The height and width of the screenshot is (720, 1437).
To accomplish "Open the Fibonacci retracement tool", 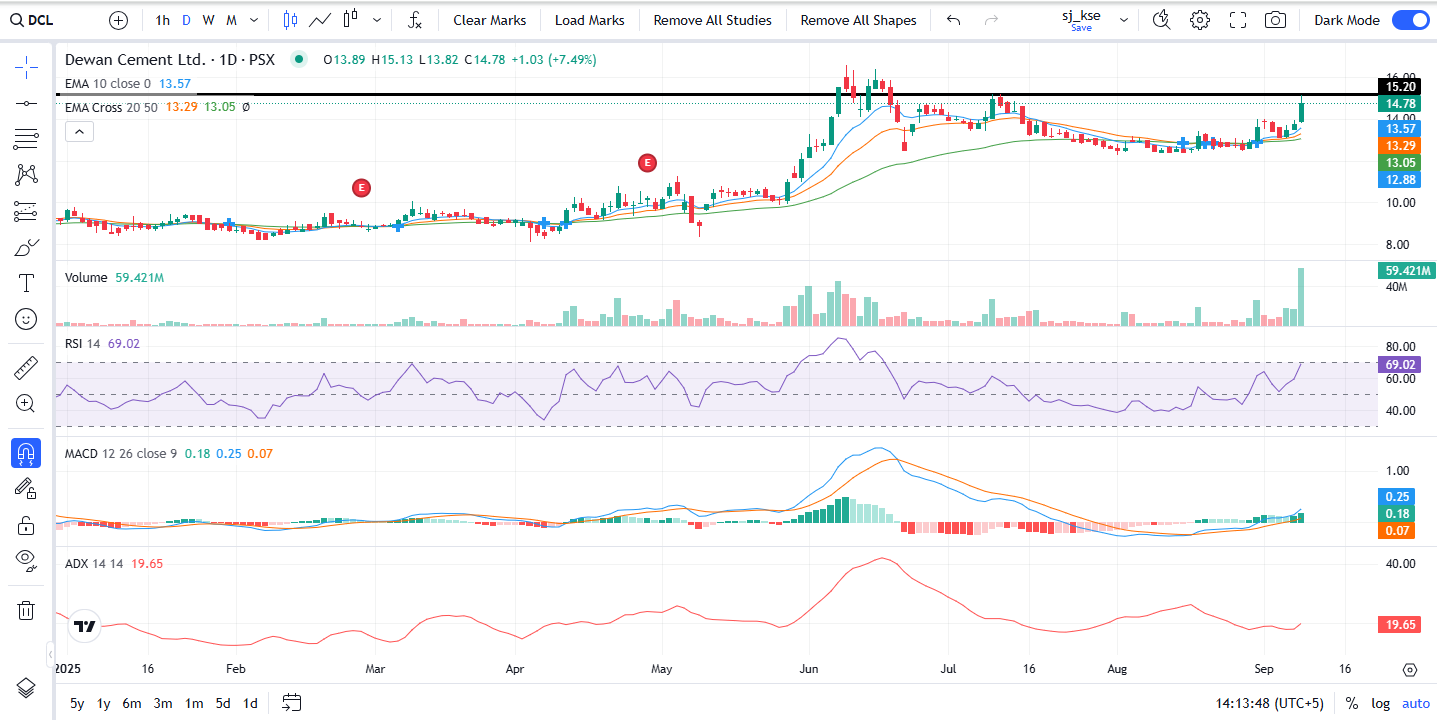I will (26, 139).
